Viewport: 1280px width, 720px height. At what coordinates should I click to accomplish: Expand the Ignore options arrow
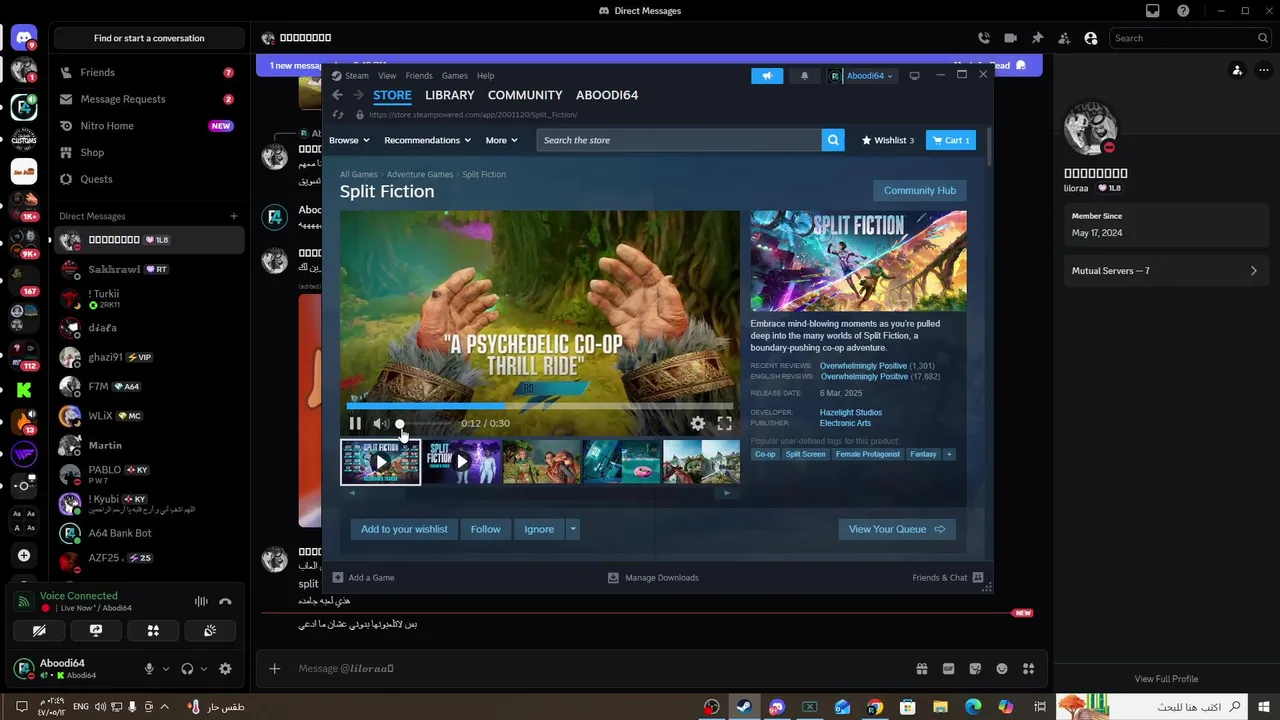point(572,529)
